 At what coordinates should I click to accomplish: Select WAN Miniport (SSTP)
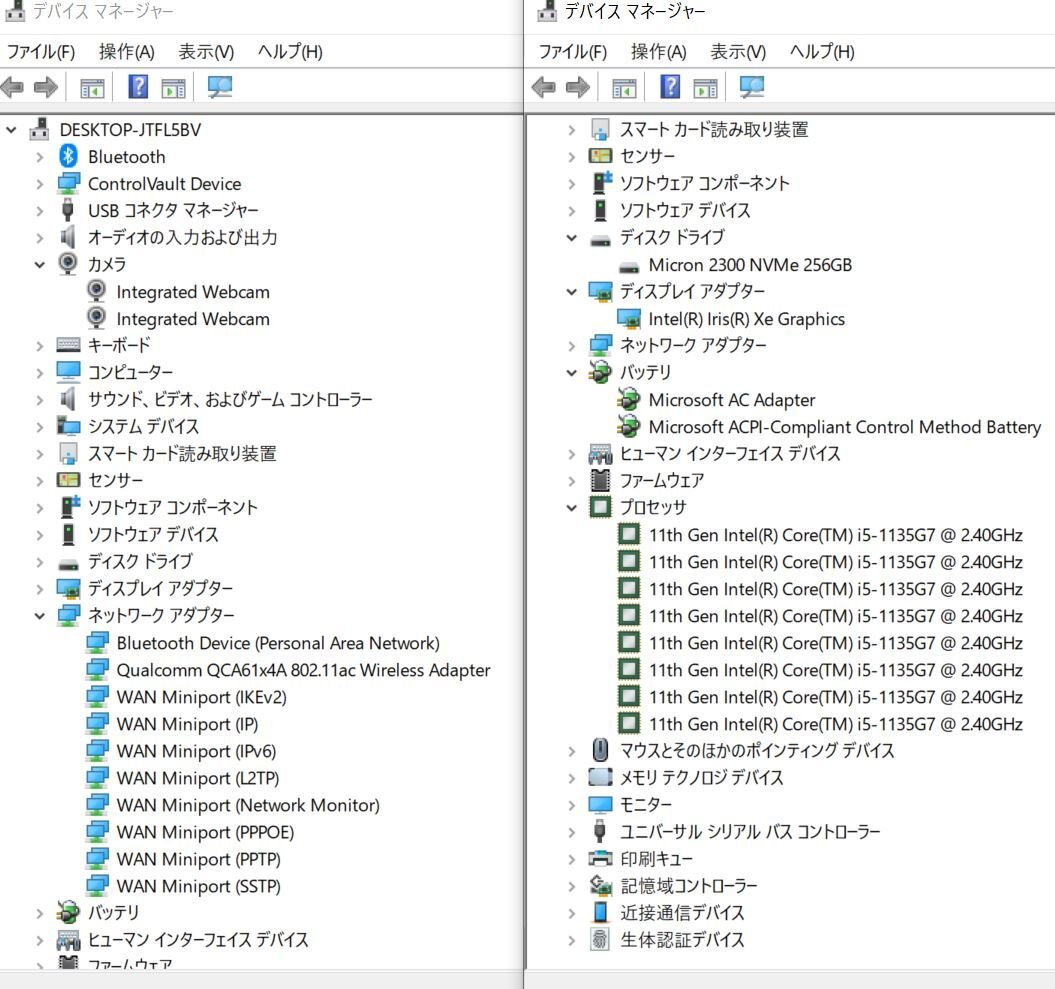tap(198, 885)
